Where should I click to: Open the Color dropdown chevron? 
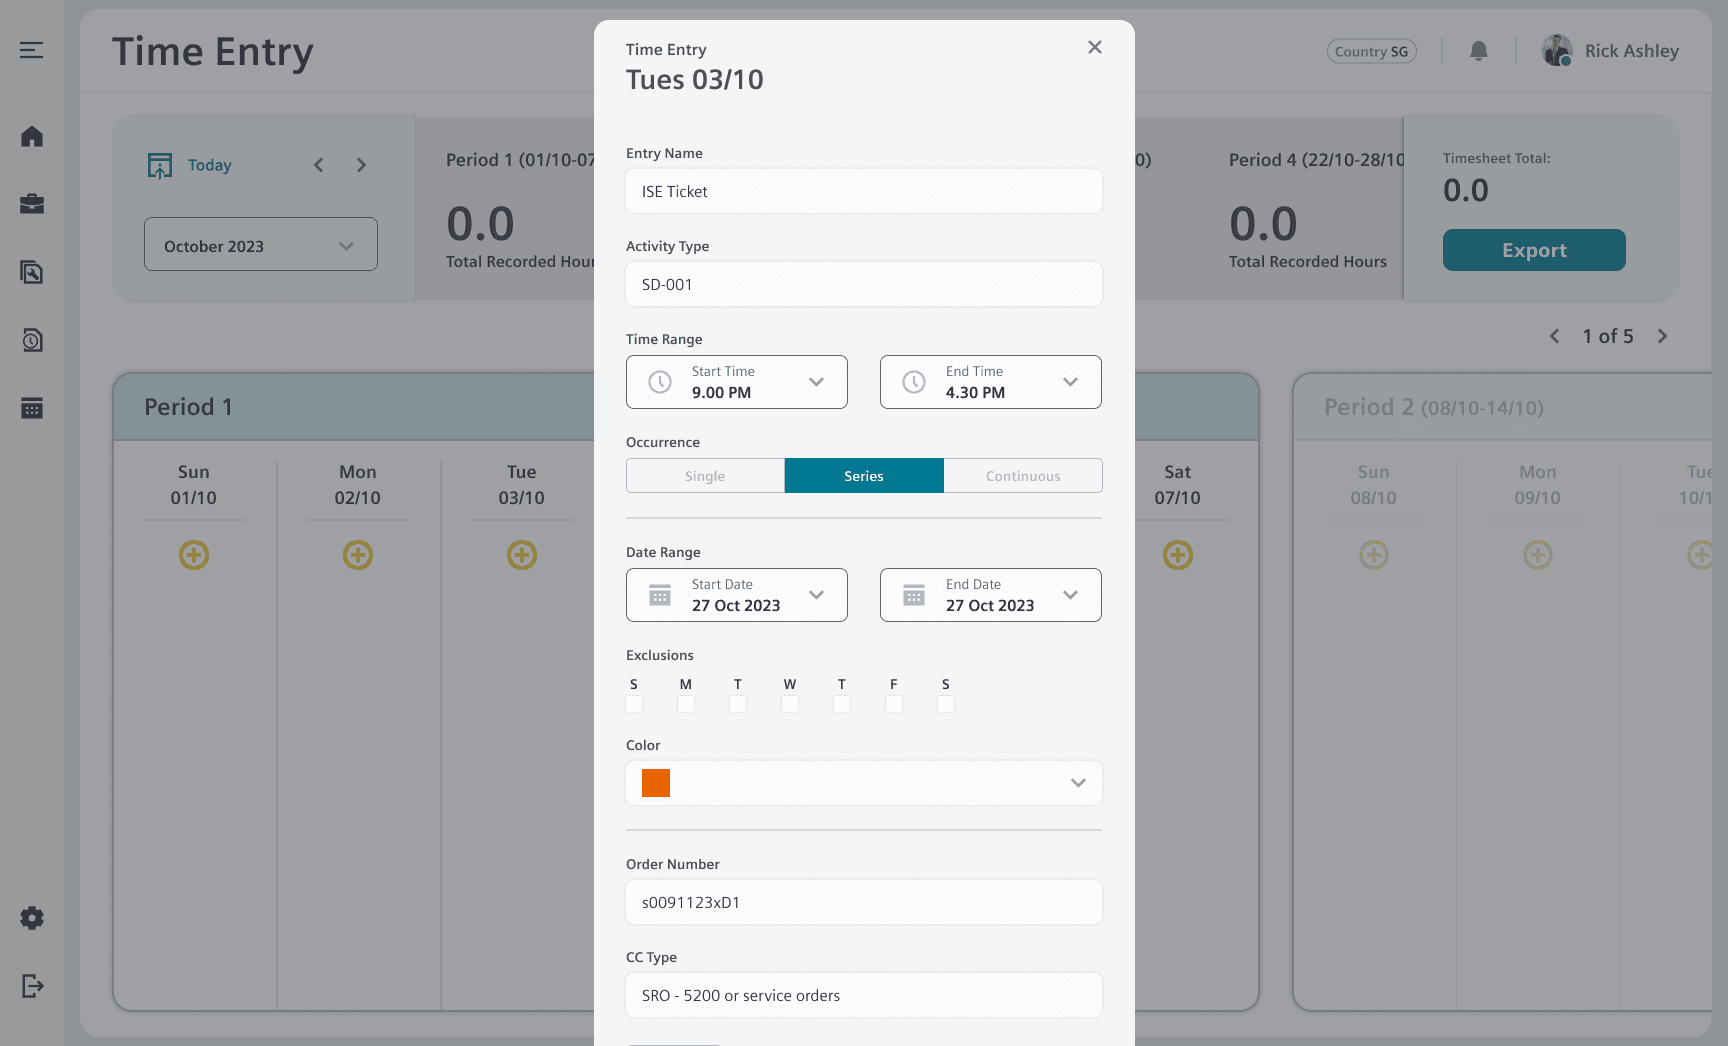click(x=1078, y=783)
